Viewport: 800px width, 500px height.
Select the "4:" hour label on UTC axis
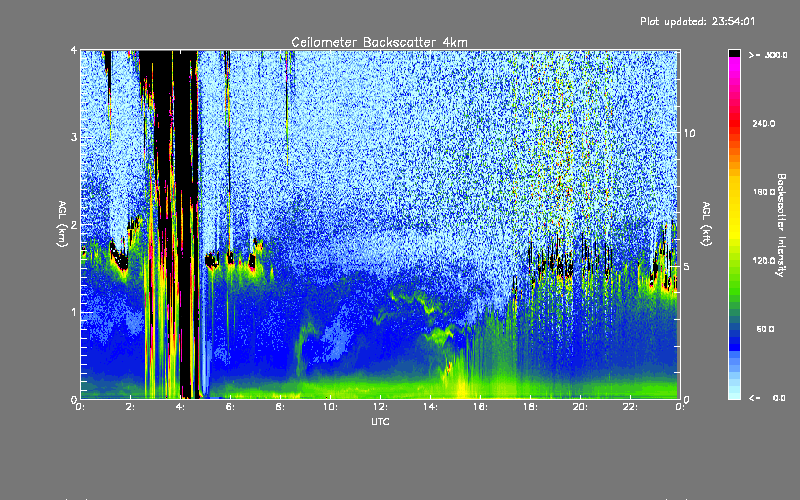point(181,407)
